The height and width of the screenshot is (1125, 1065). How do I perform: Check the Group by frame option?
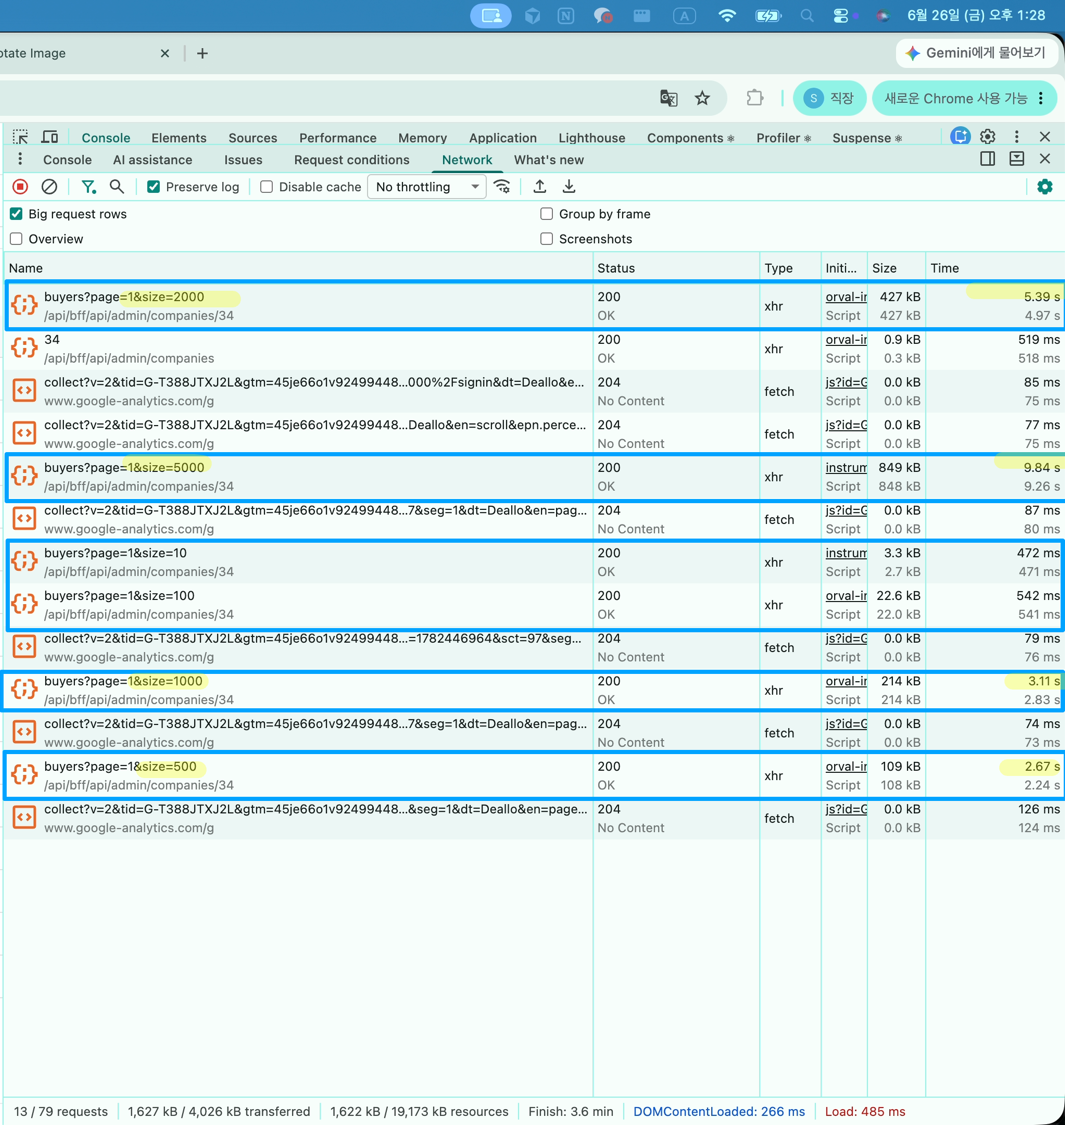click(x=546, y=214)
